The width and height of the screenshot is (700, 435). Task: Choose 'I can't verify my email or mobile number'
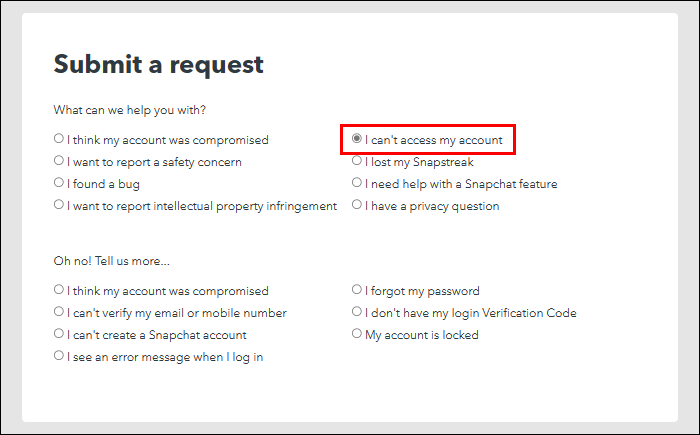point(59,312)
